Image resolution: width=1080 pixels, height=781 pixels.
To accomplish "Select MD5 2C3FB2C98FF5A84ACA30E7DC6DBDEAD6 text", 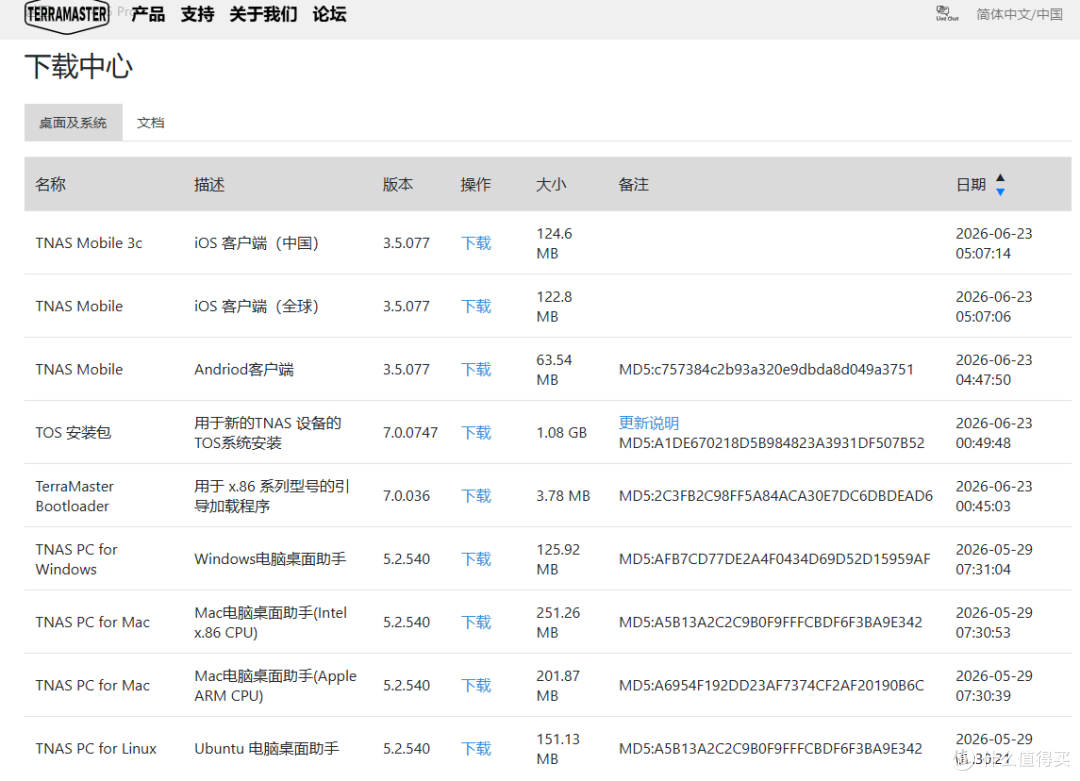I will [x=776, y=496].
